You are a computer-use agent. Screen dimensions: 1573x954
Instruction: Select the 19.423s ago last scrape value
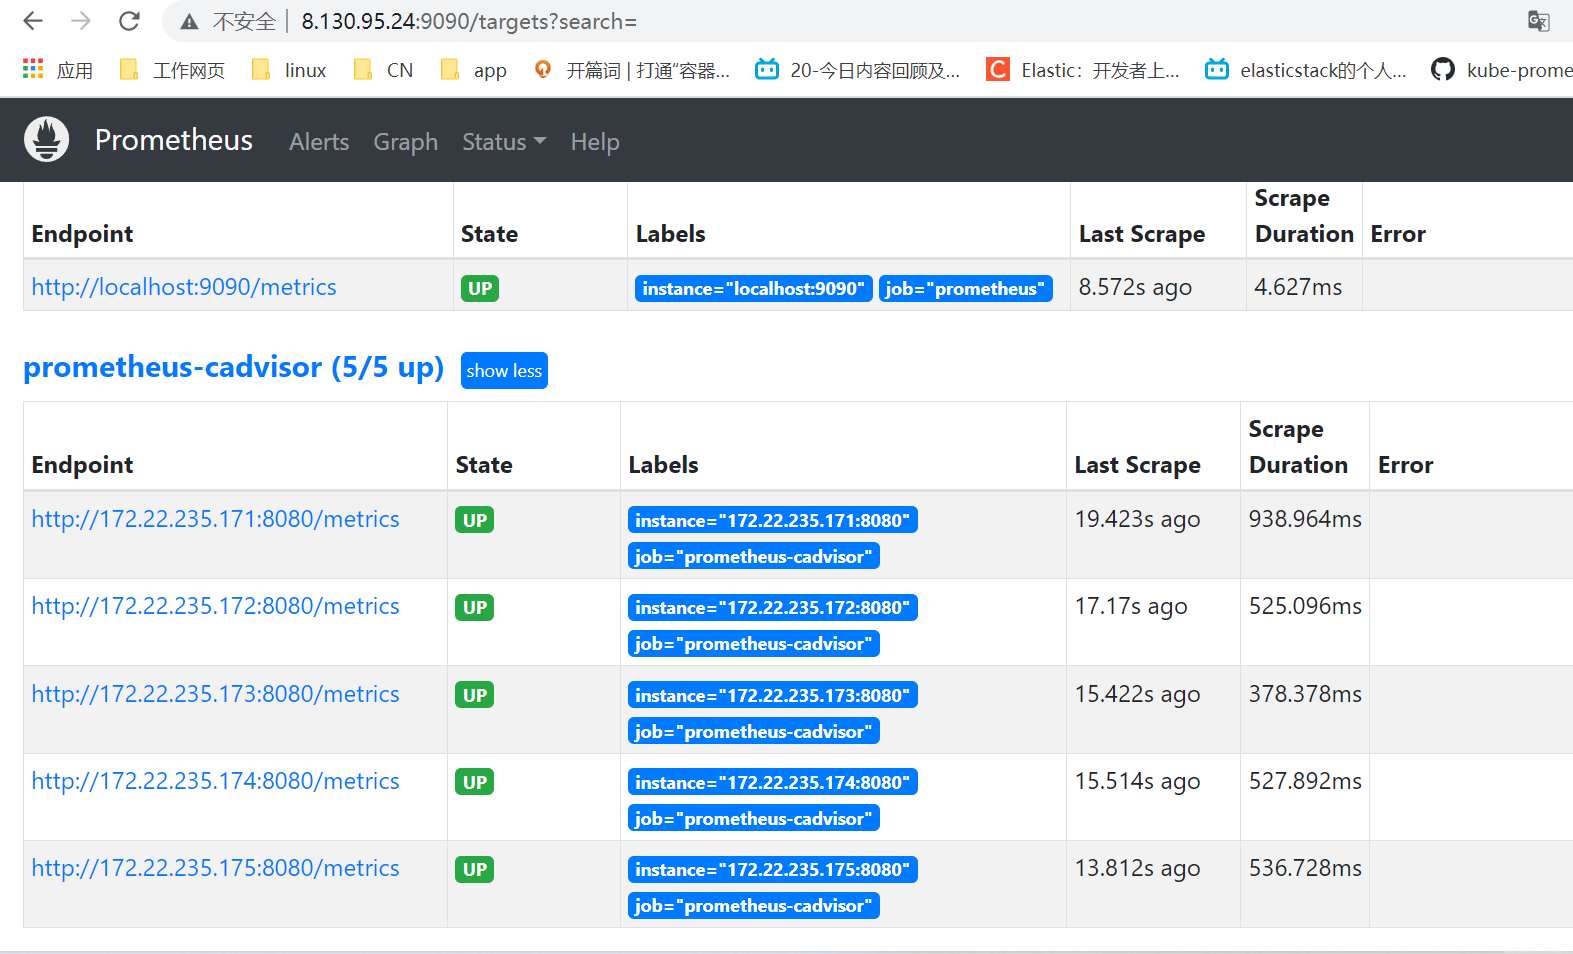(x=1138, y=519)
